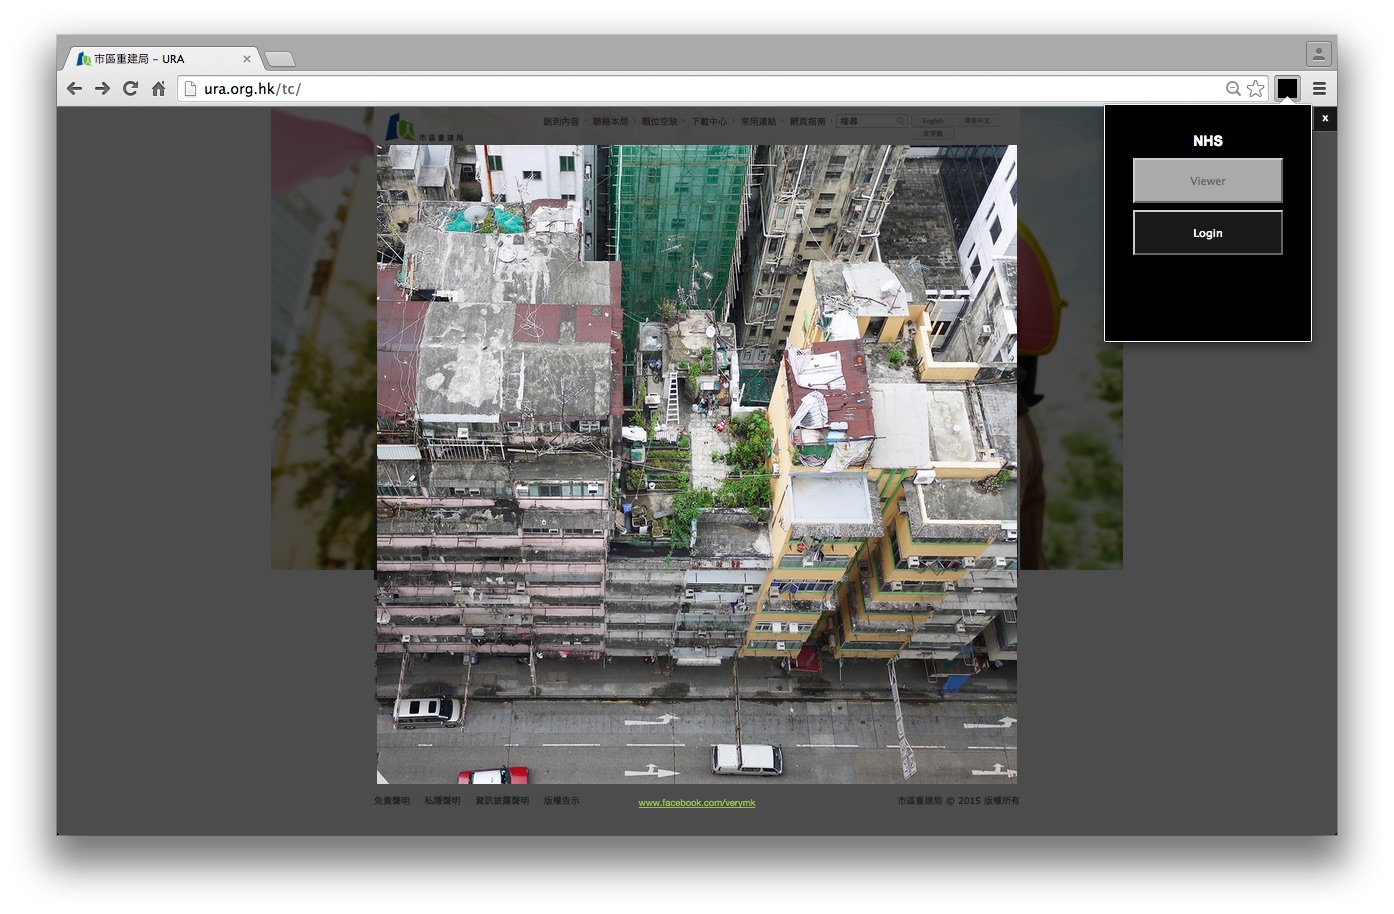The height and width of the screenshot is (914, 1394).
Task: Close the 市區重建局 – URA tab
Action: coord(247,59)
